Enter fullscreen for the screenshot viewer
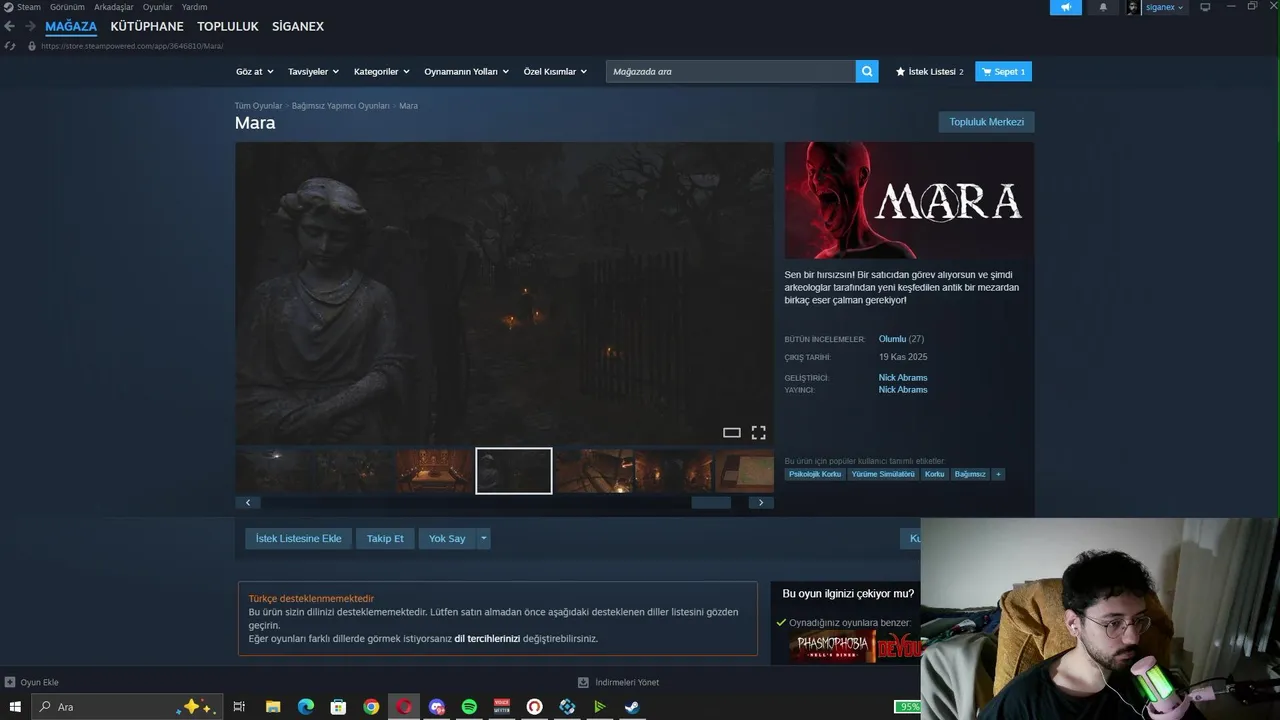Image resolution: width=1280 pixels, height=720 pixels. click(759, 433)
